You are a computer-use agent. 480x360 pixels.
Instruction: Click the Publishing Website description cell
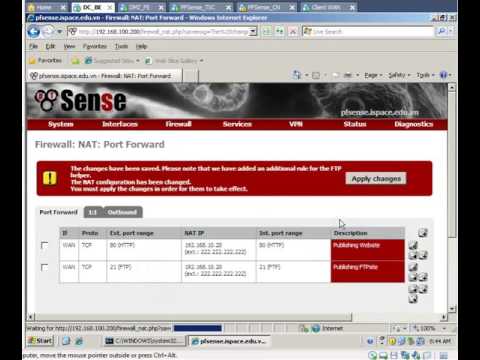(x=368, y=250)
